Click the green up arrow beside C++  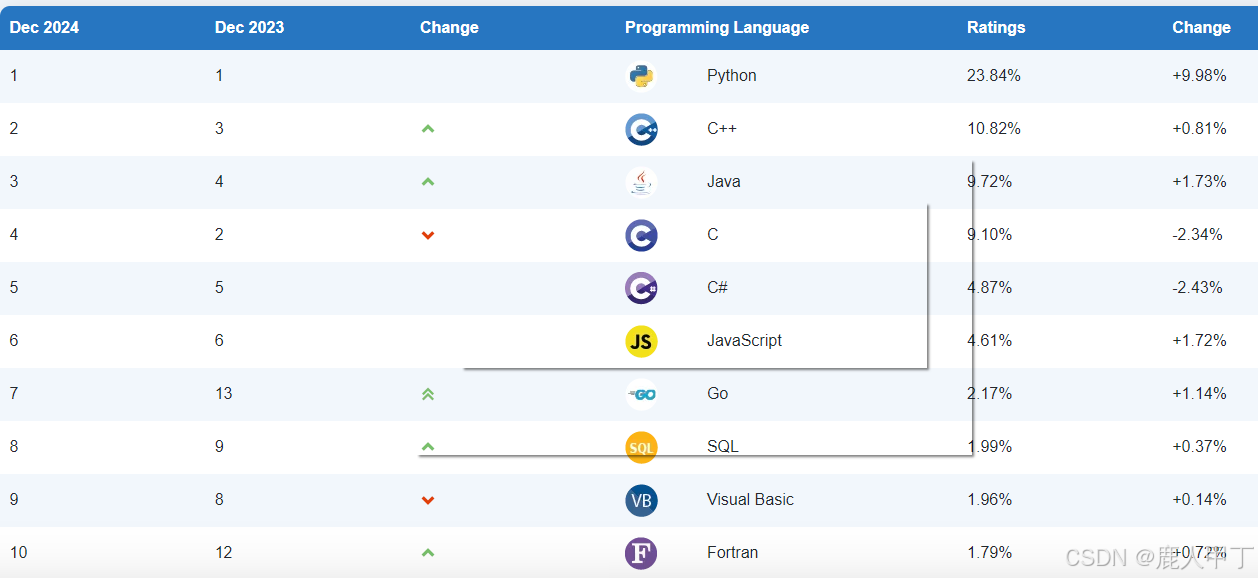click(428, 128)
